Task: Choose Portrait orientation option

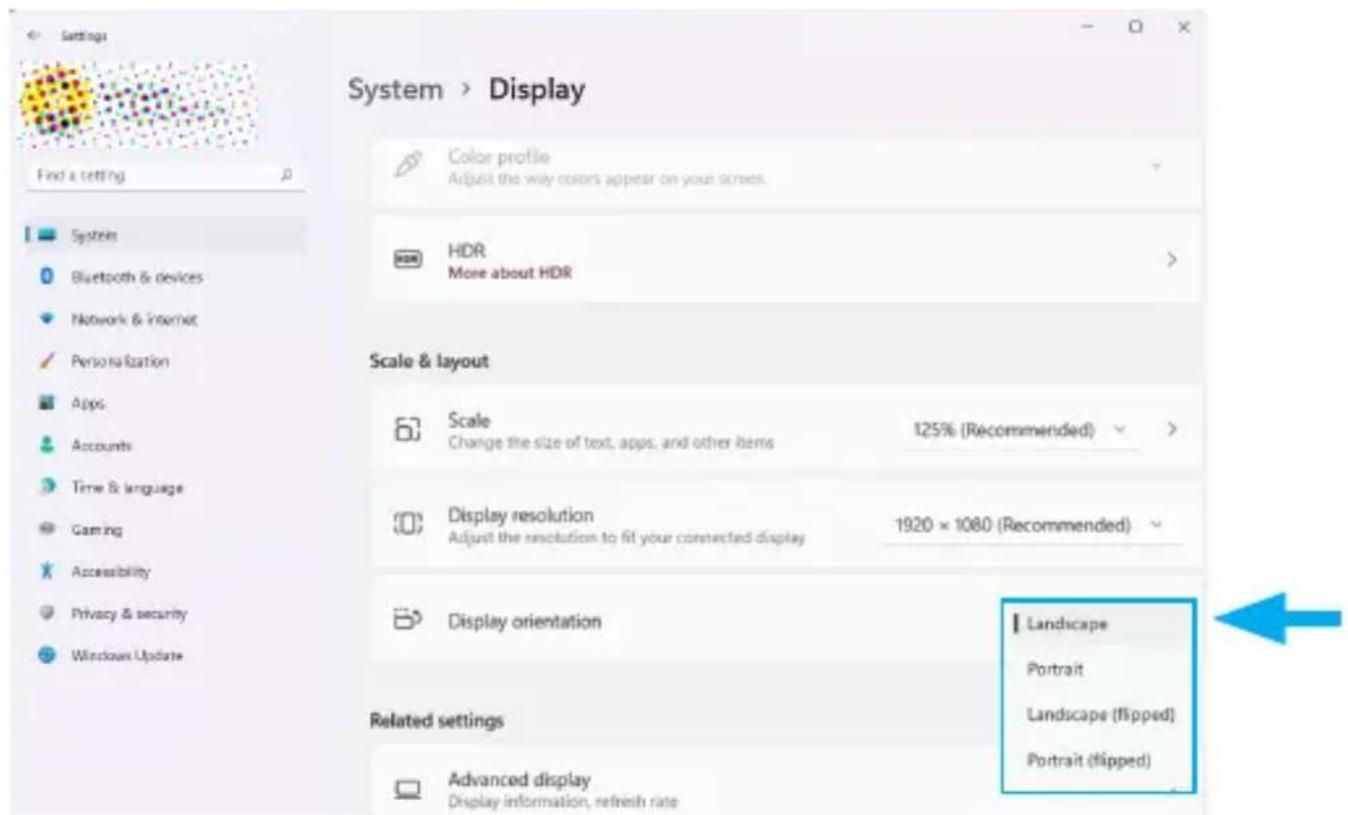Action: pos(1099,669)
